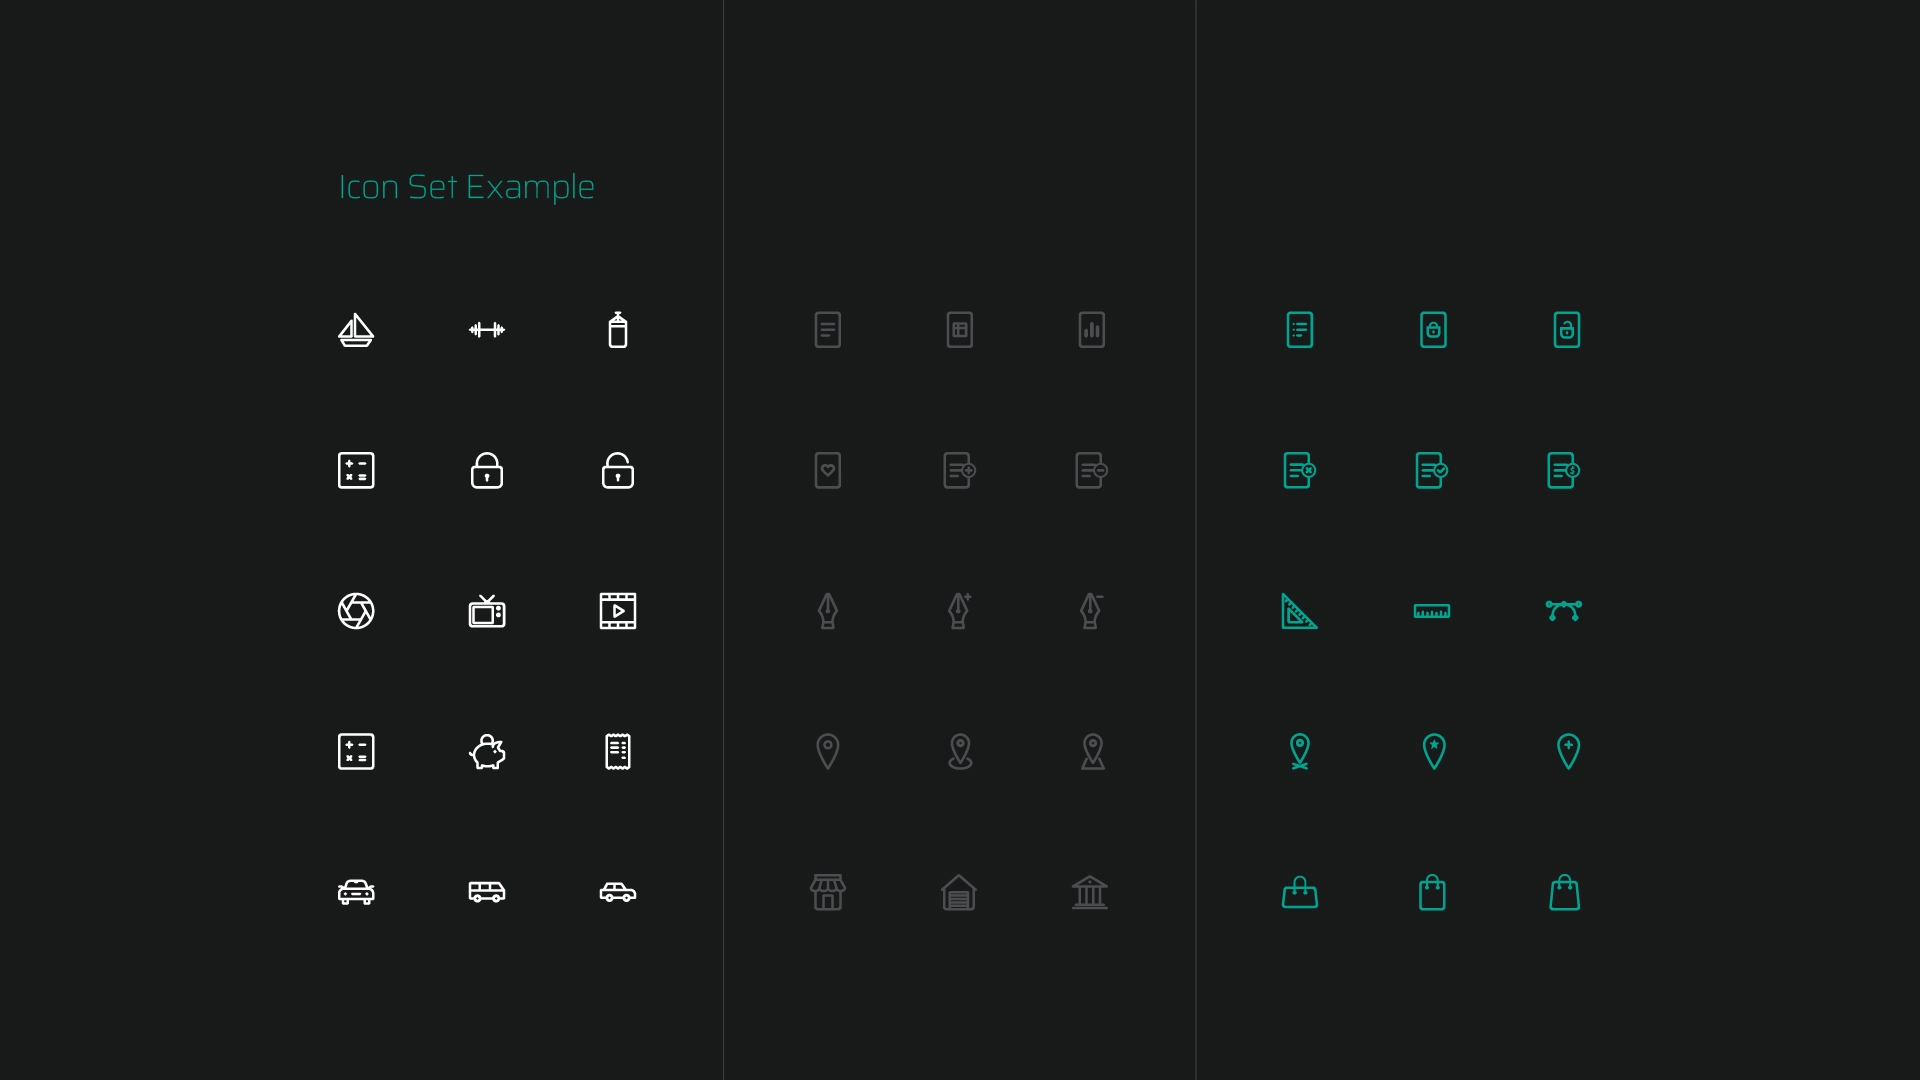Click the white van icon
The image size is (1920, 1080).
(487, 892)
